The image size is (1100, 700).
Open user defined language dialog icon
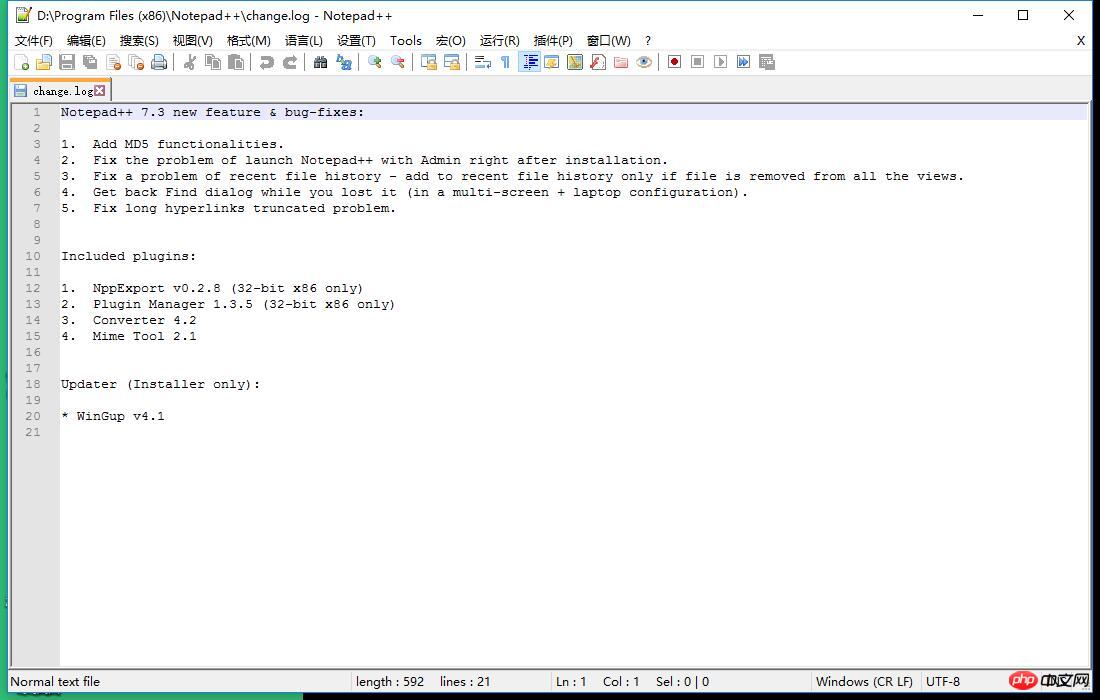tap(551, 62)
